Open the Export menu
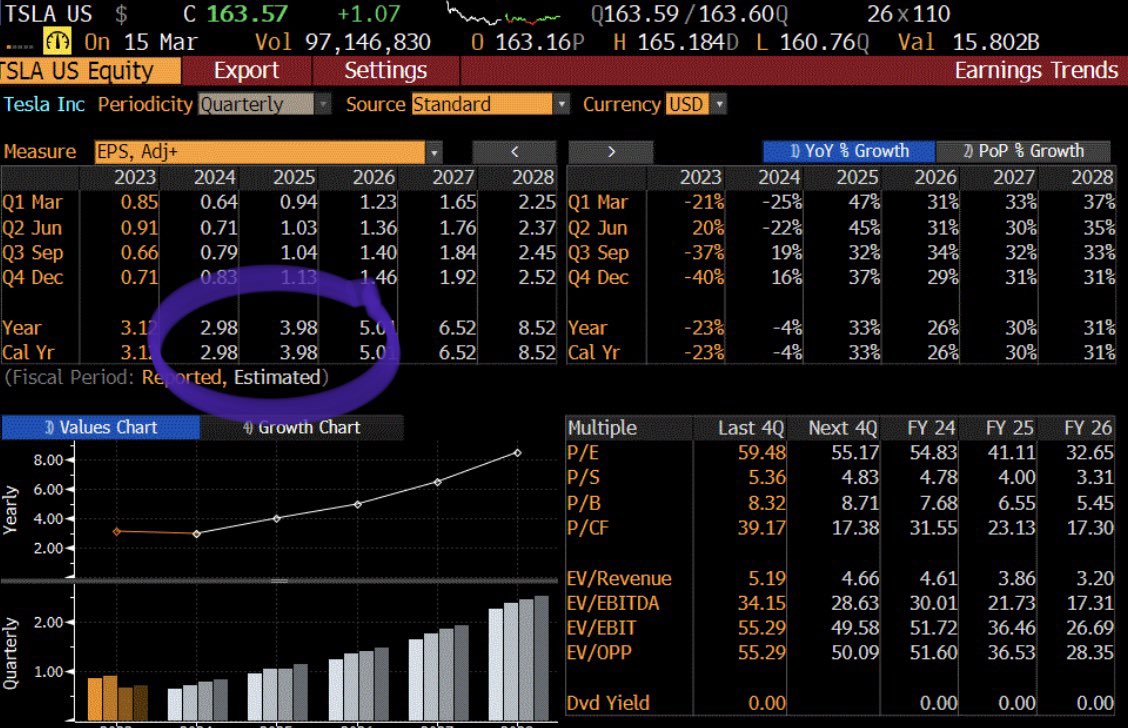The width and height of the screenshot is (1128, 728). [246, 70]
